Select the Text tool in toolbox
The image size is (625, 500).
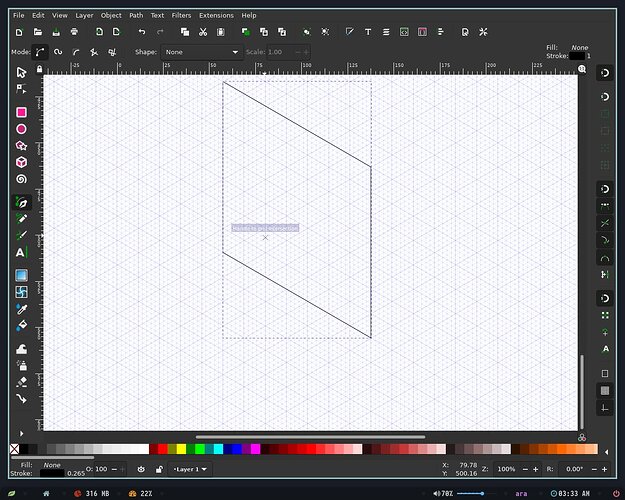click(22, 252)
